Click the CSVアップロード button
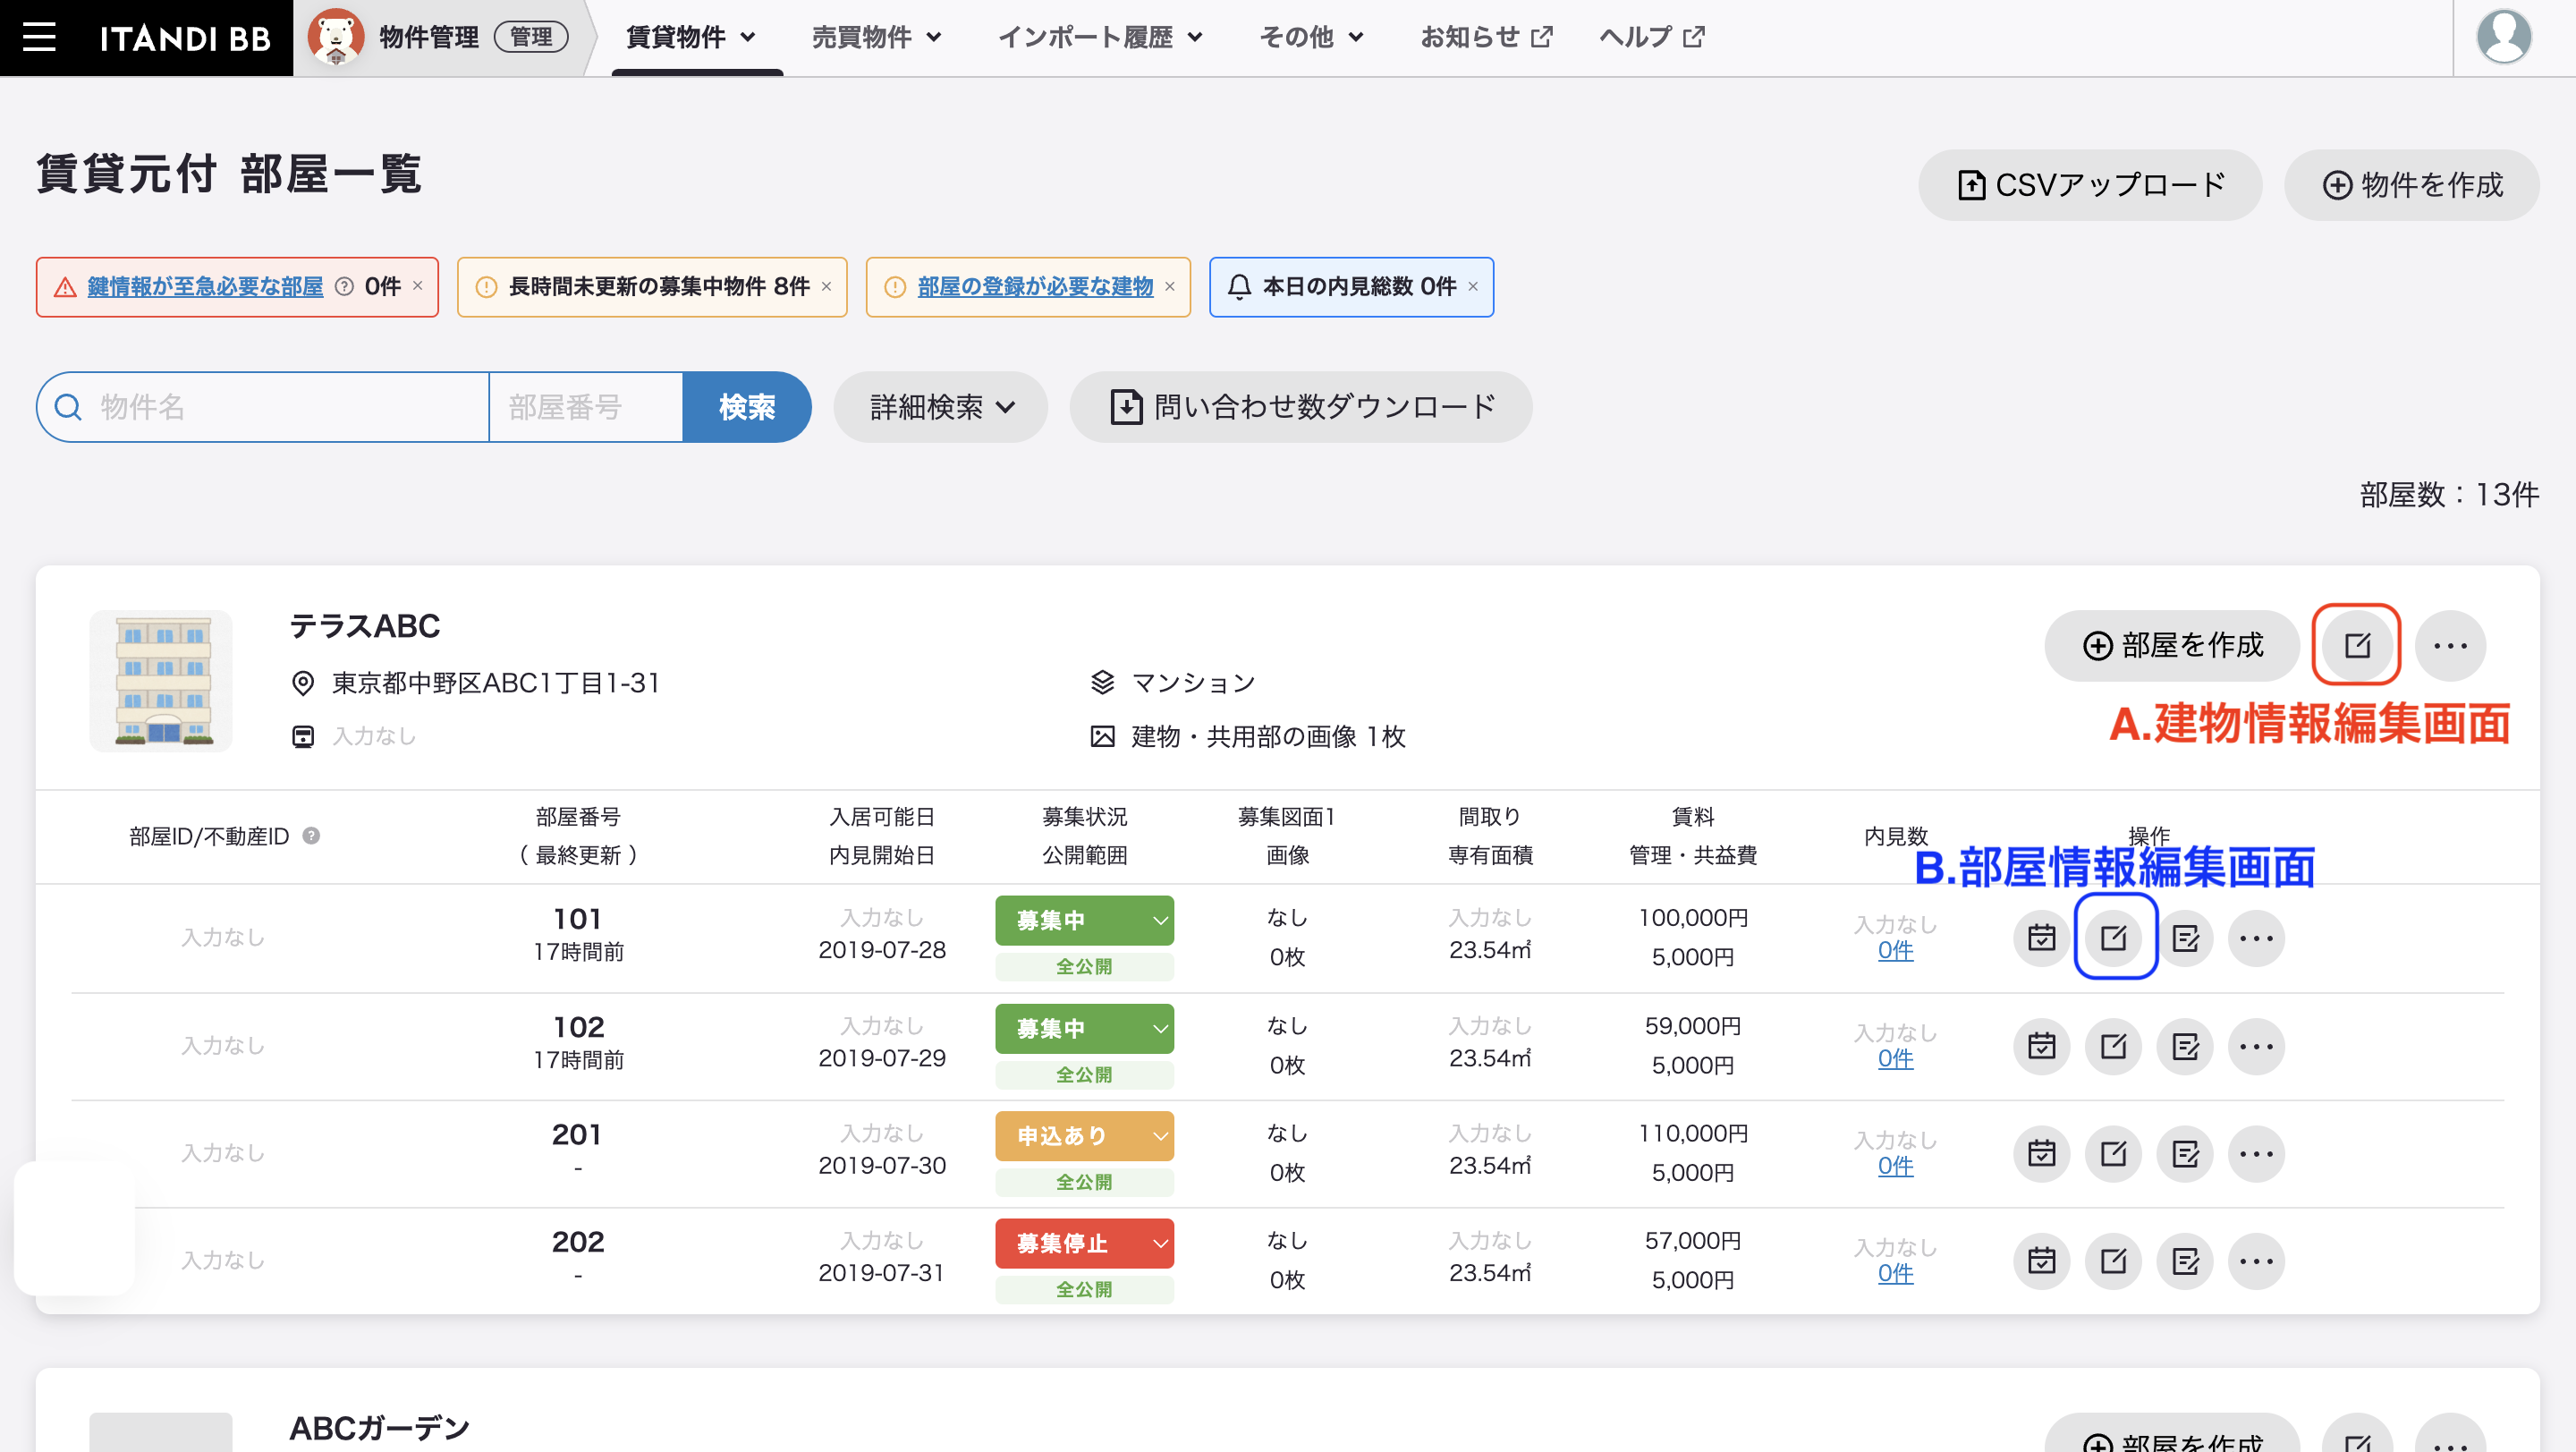Image resolution: width=2576 pixels, height=1452 pixels. tap(2090, 185)
